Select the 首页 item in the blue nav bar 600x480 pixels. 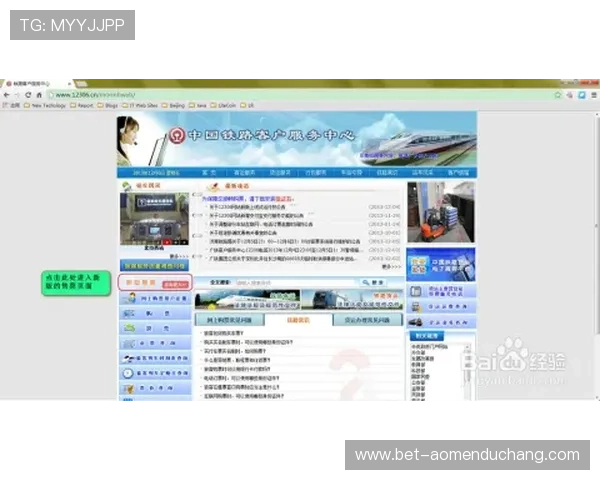(x=209, y=173)
